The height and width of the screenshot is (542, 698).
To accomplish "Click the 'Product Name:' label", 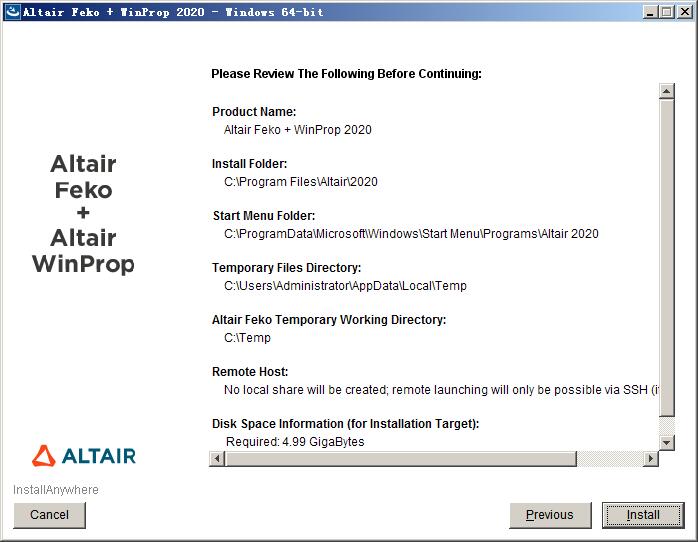I will pos(254,112).
